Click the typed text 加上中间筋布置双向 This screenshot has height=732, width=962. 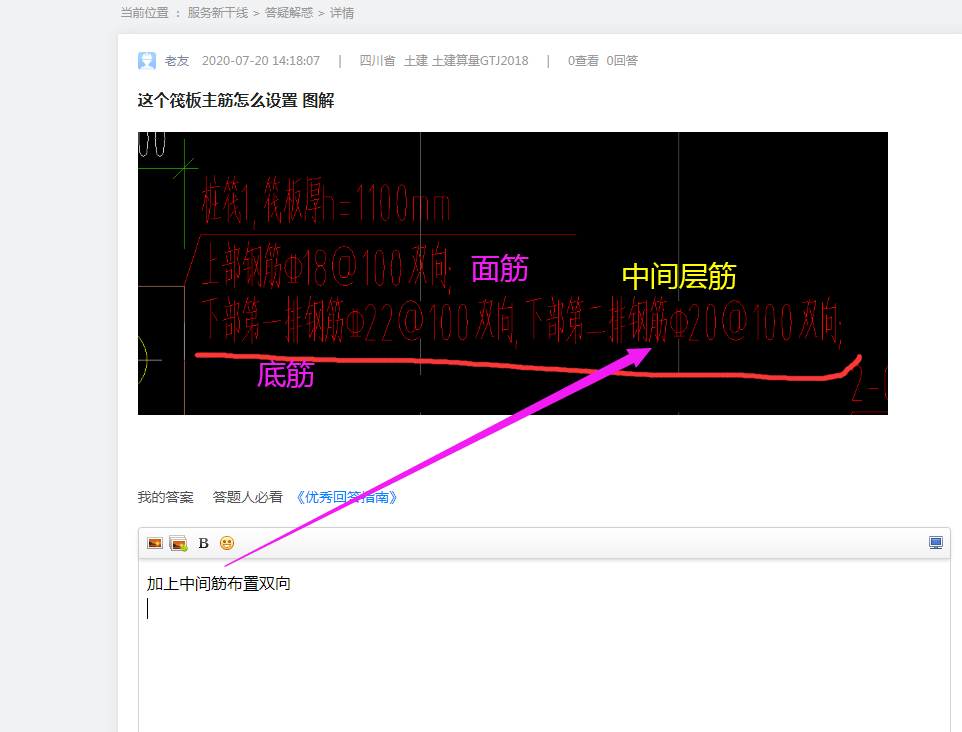[218, 584]
